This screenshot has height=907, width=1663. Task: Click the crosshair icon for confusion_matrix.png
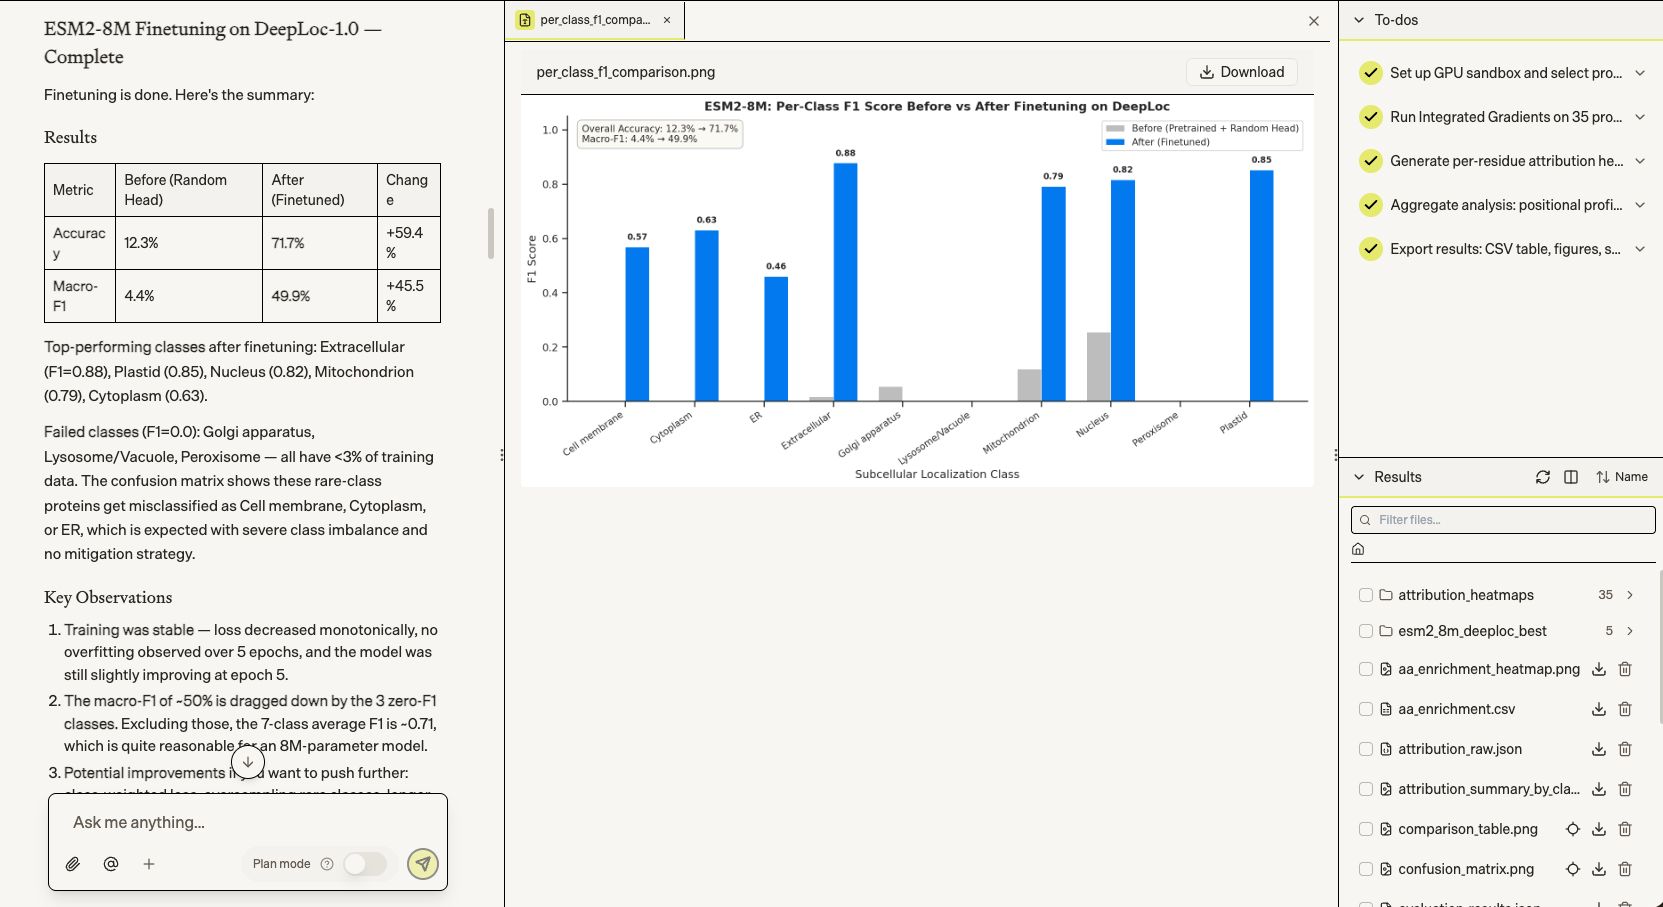click(x=1573, y=869)
